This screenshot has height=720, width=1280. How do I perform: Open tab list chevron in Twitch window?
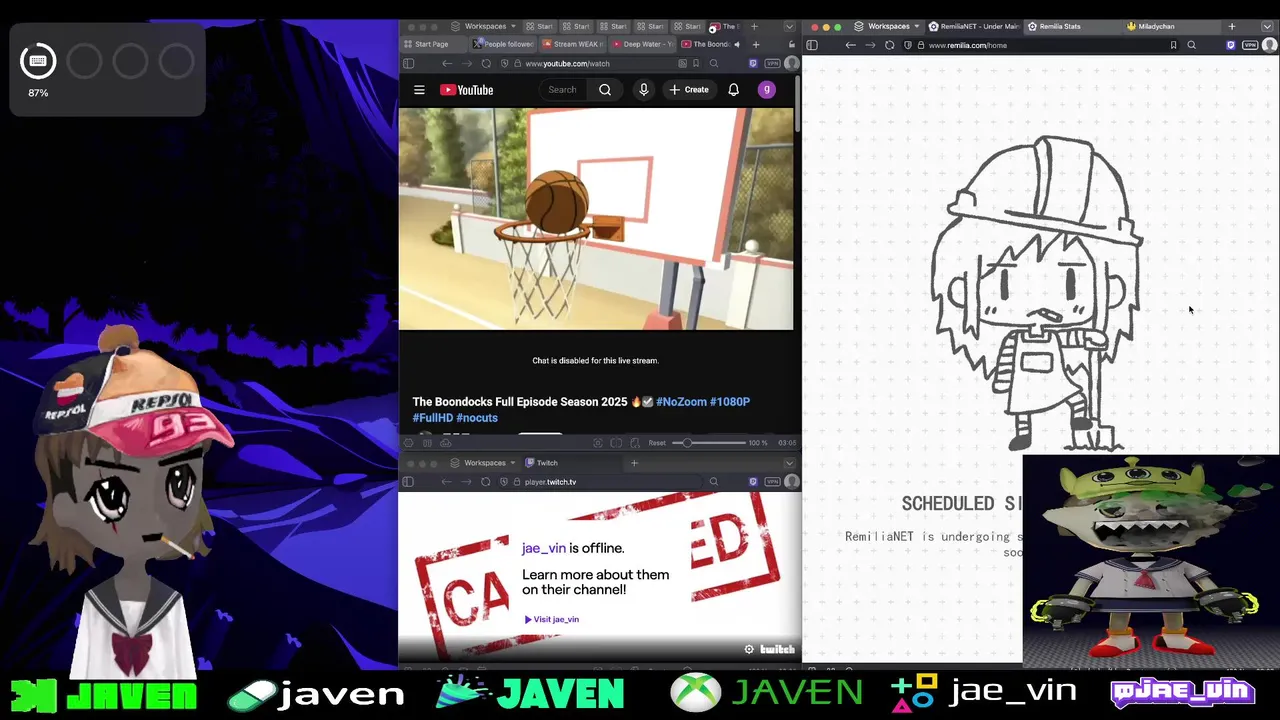point(789,463)
